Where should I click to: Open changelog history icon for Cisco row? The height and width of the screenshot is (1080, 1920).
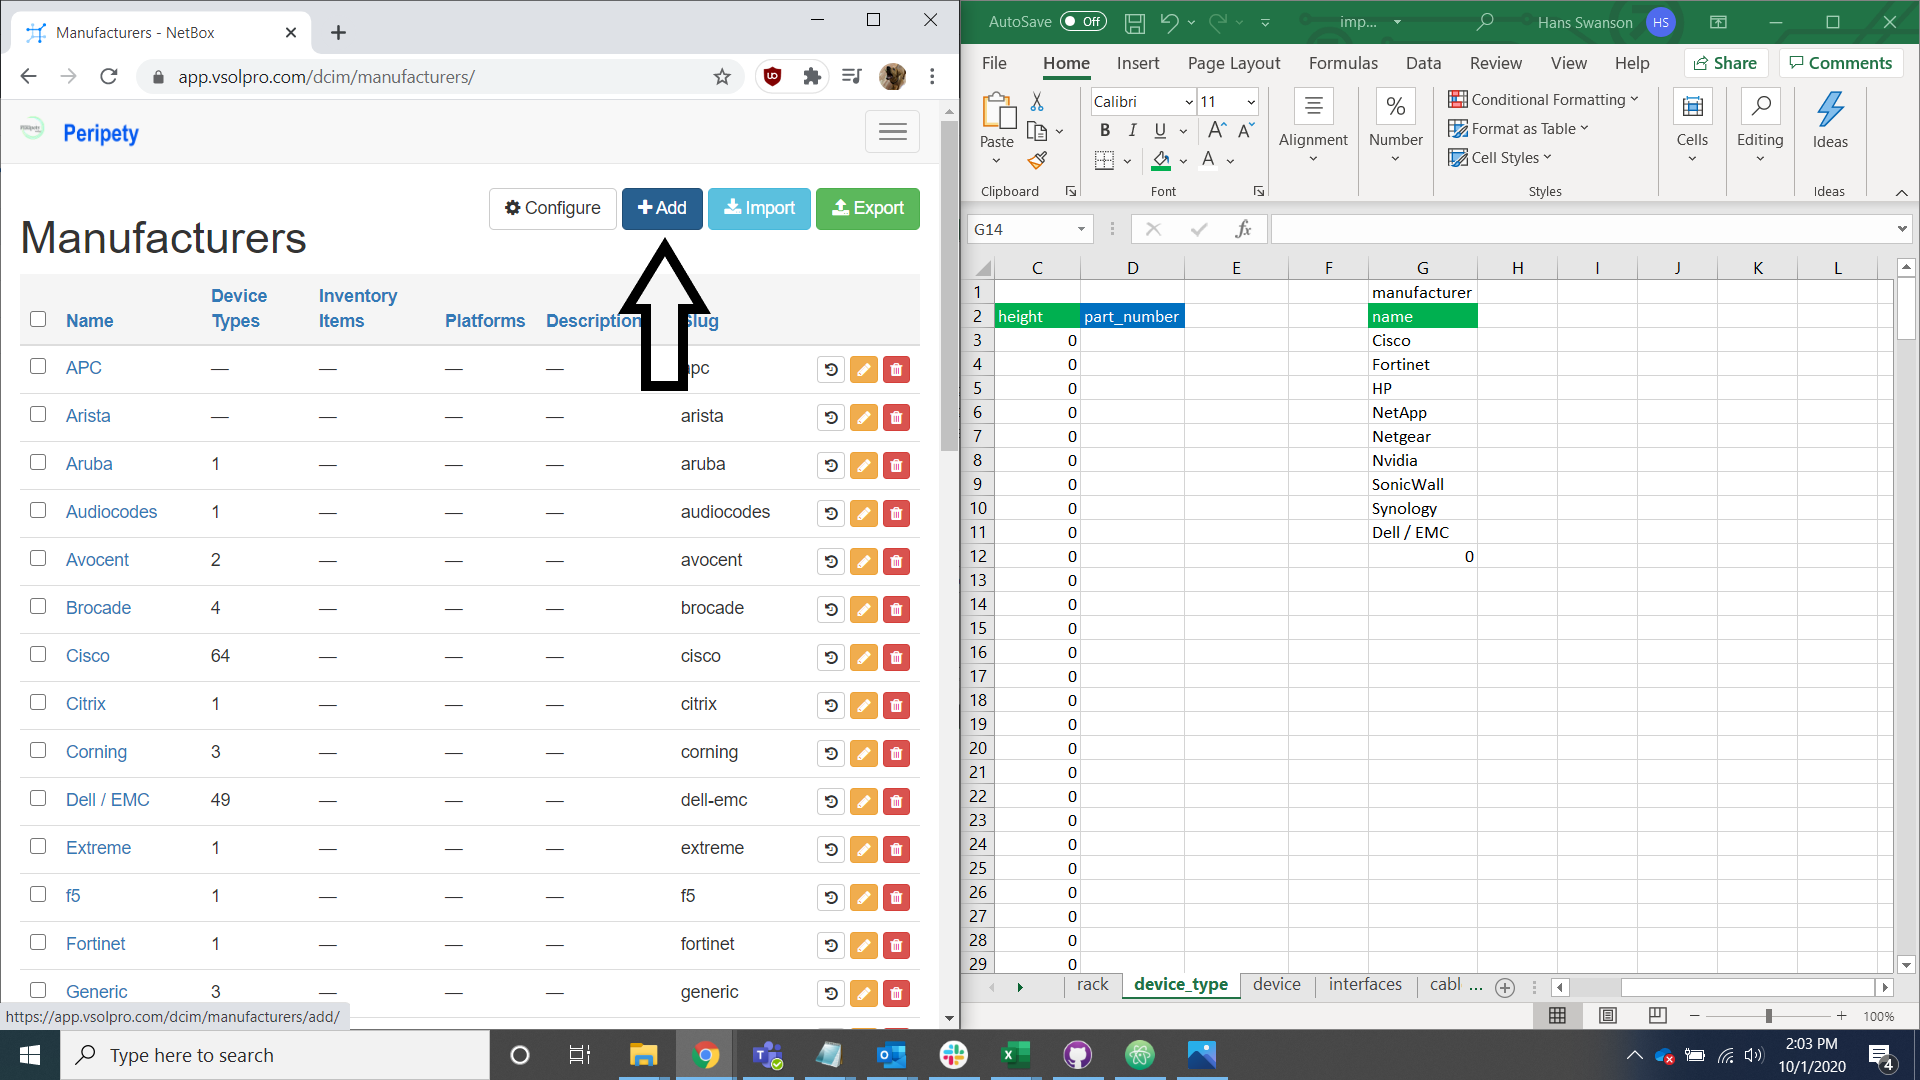pos(831,657)
